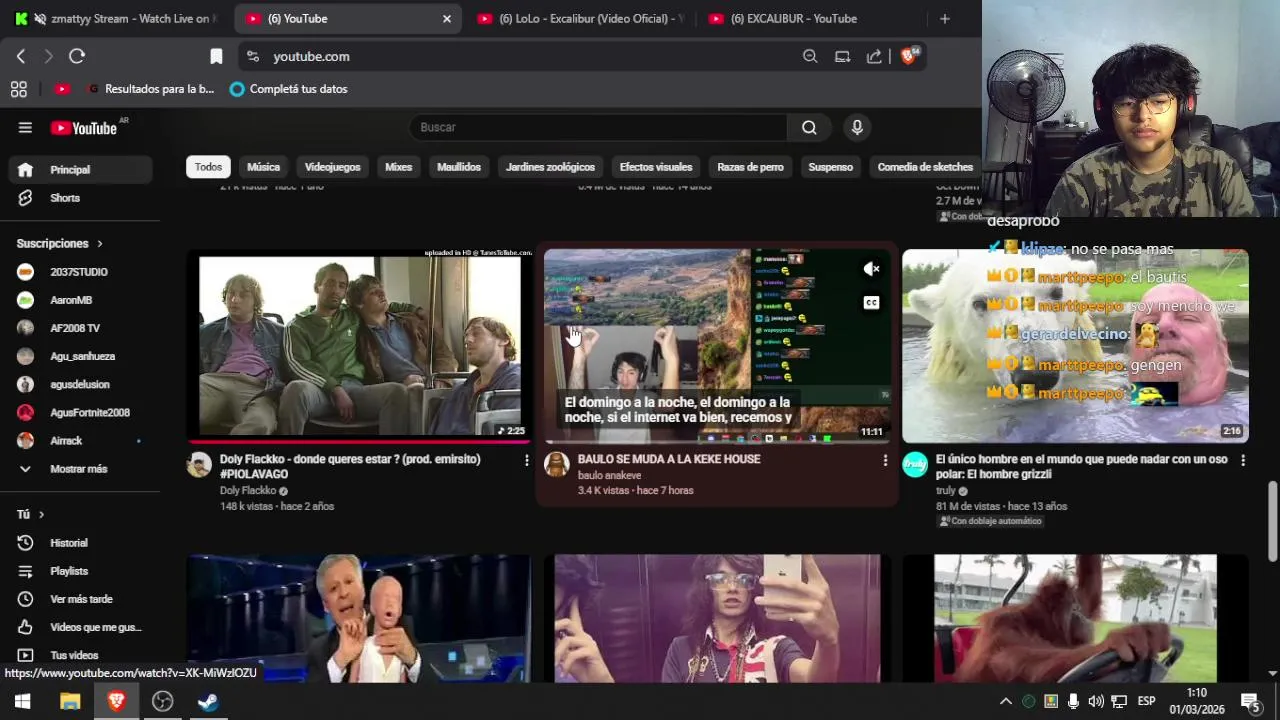
Task: Open the Doly Flackko video thumbnail
Action: (359, 346)
